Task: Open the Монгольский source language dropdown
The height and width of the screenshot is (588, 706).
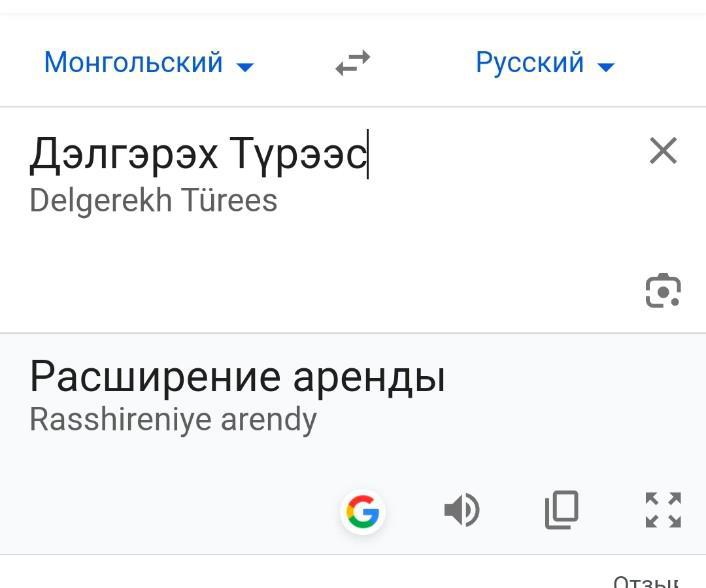Action: click(134, 63)
